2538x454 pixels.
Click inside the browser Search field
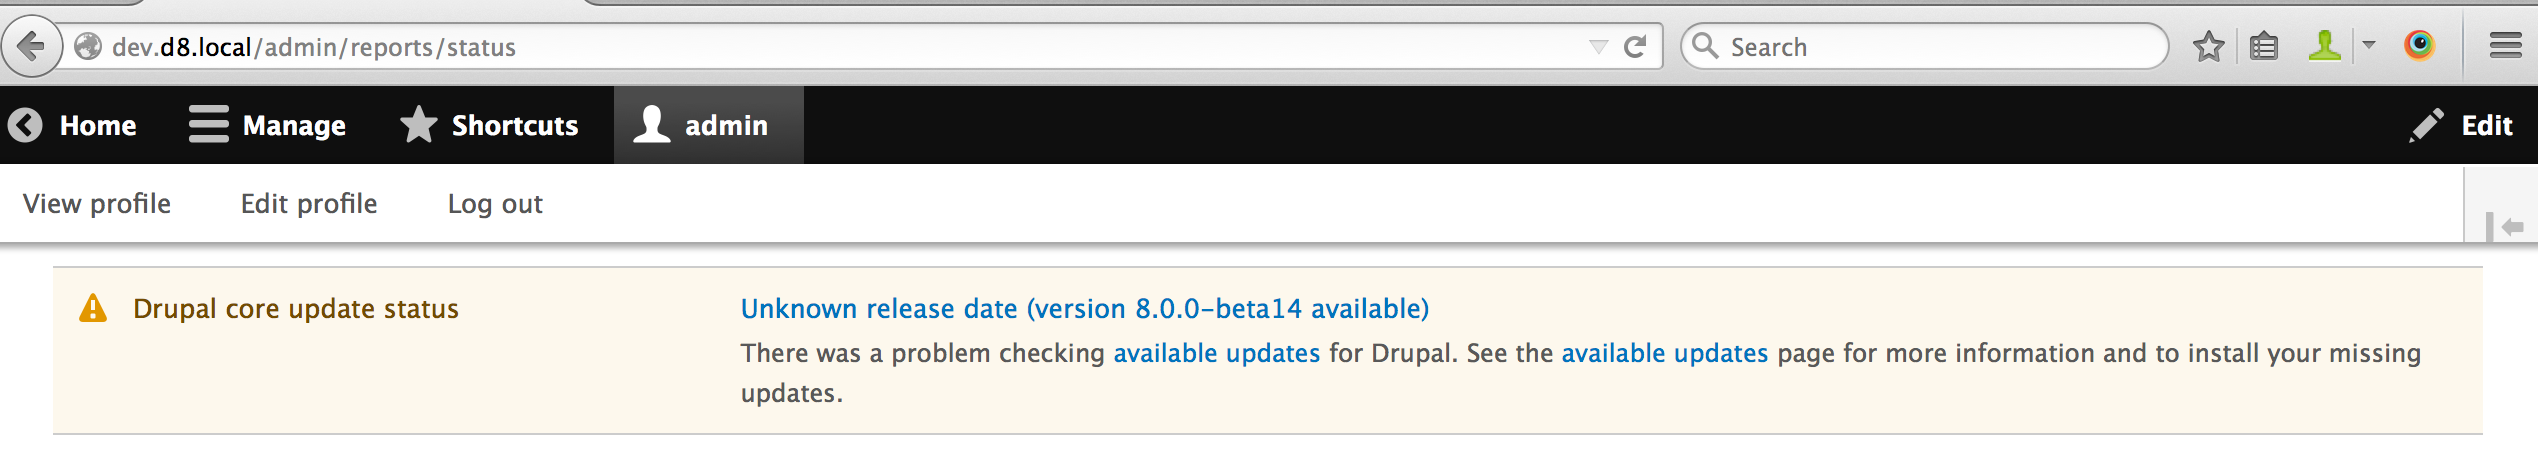coord(1924,47)
